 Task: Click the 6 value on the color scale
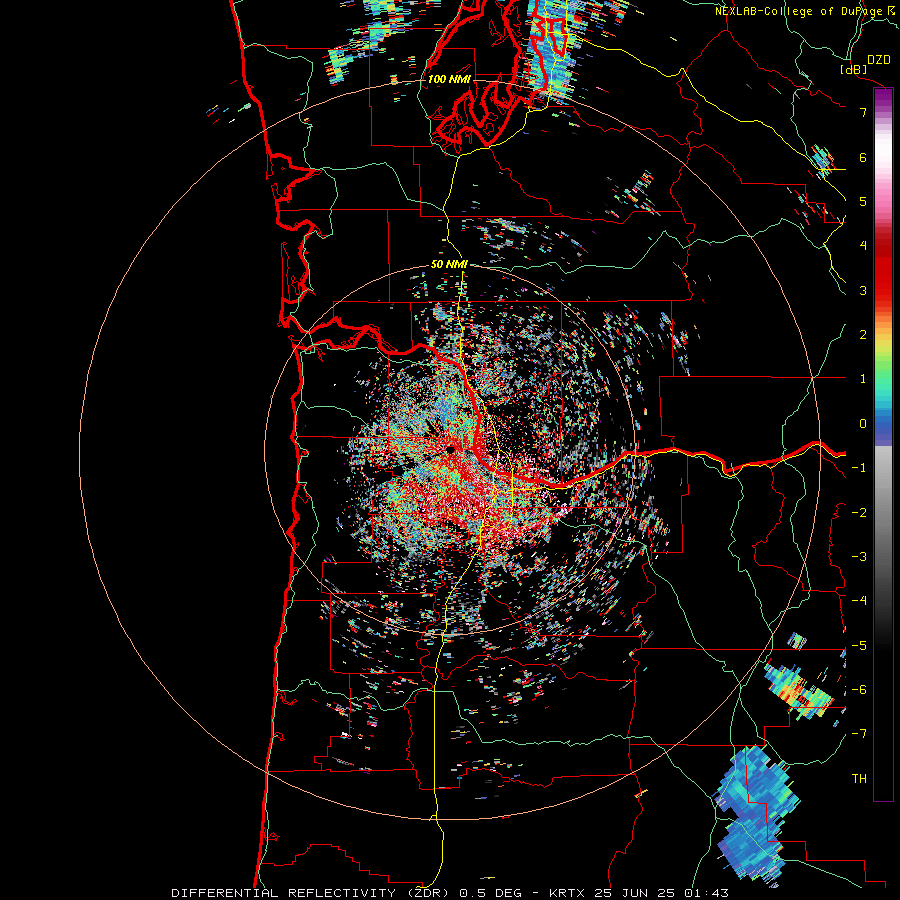[x=863, y=157]
